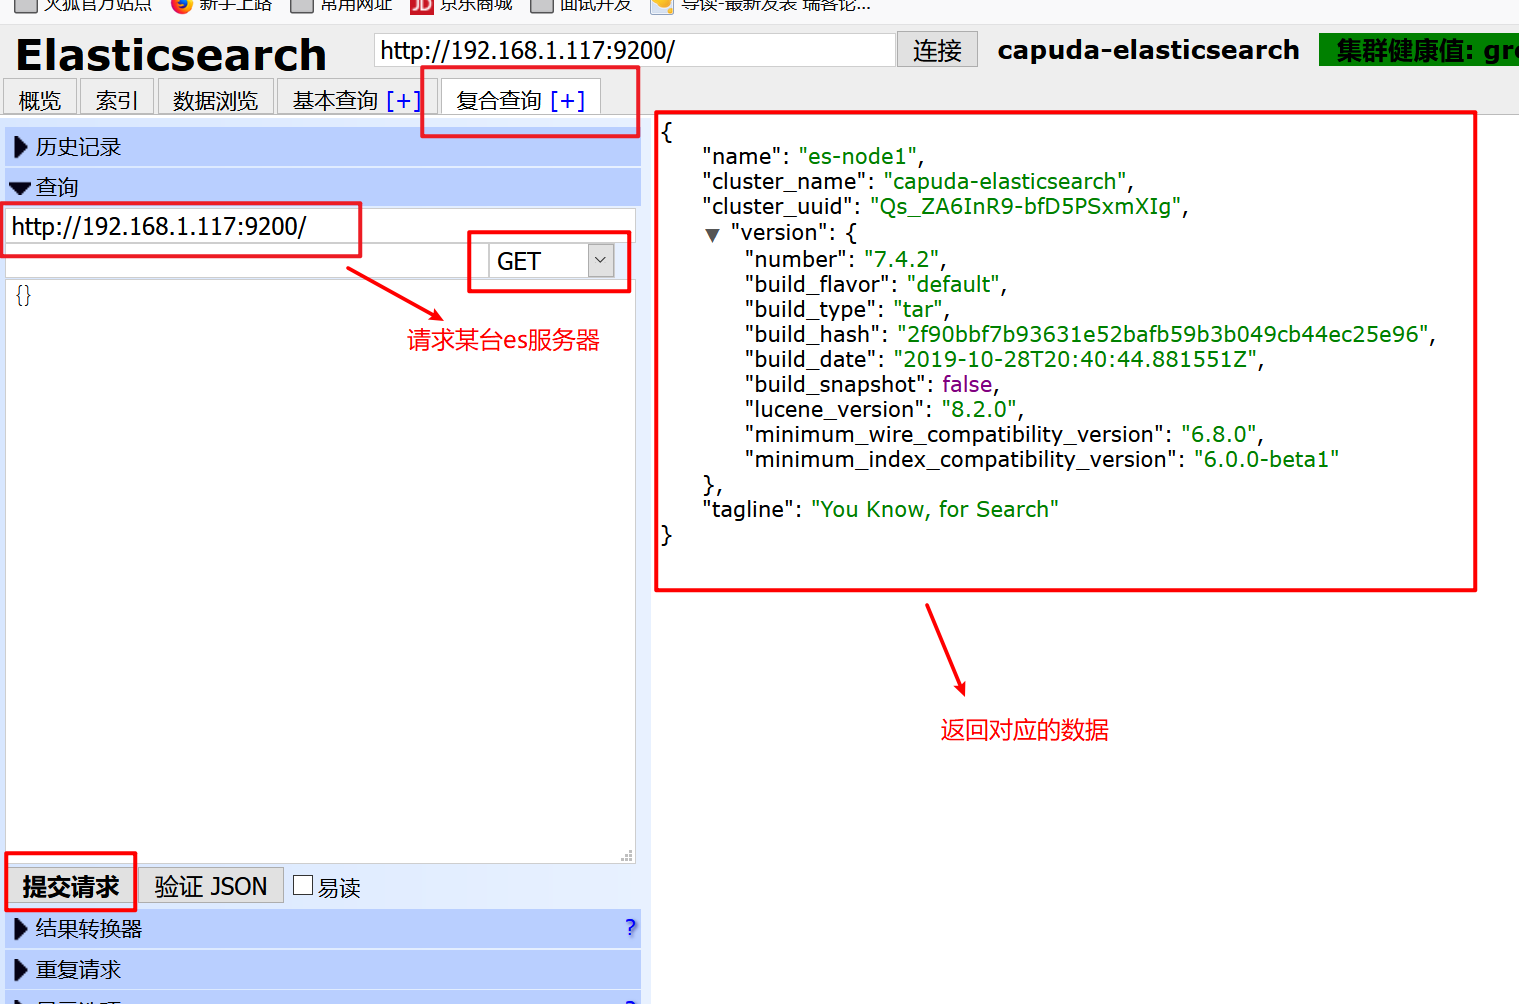This screenshot has height=1004, width=1519.
Task: Click the tagline "You Know, for Search"
Action: pos(934,509)
